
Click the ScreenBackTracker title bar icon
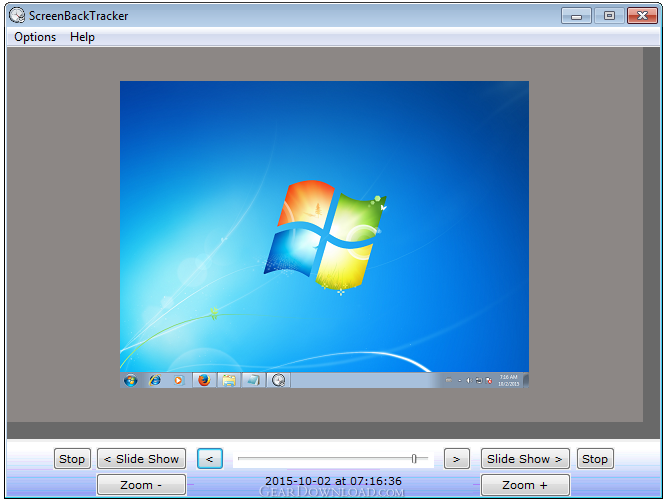tap(17, 15)
